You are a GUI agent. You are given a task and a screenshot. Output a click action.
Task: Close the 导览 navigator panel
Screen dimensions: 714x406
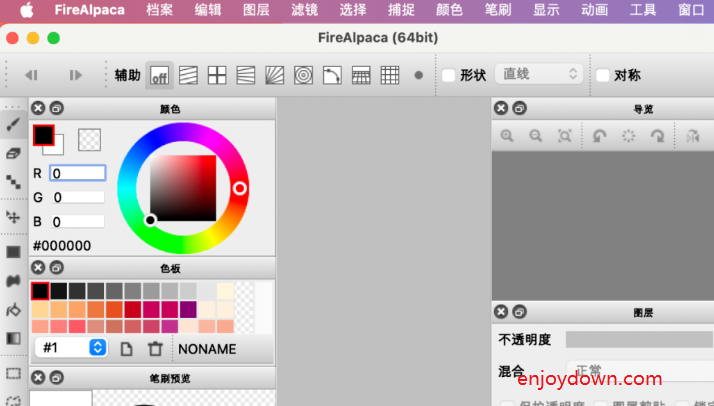click(x=501, y=108)
